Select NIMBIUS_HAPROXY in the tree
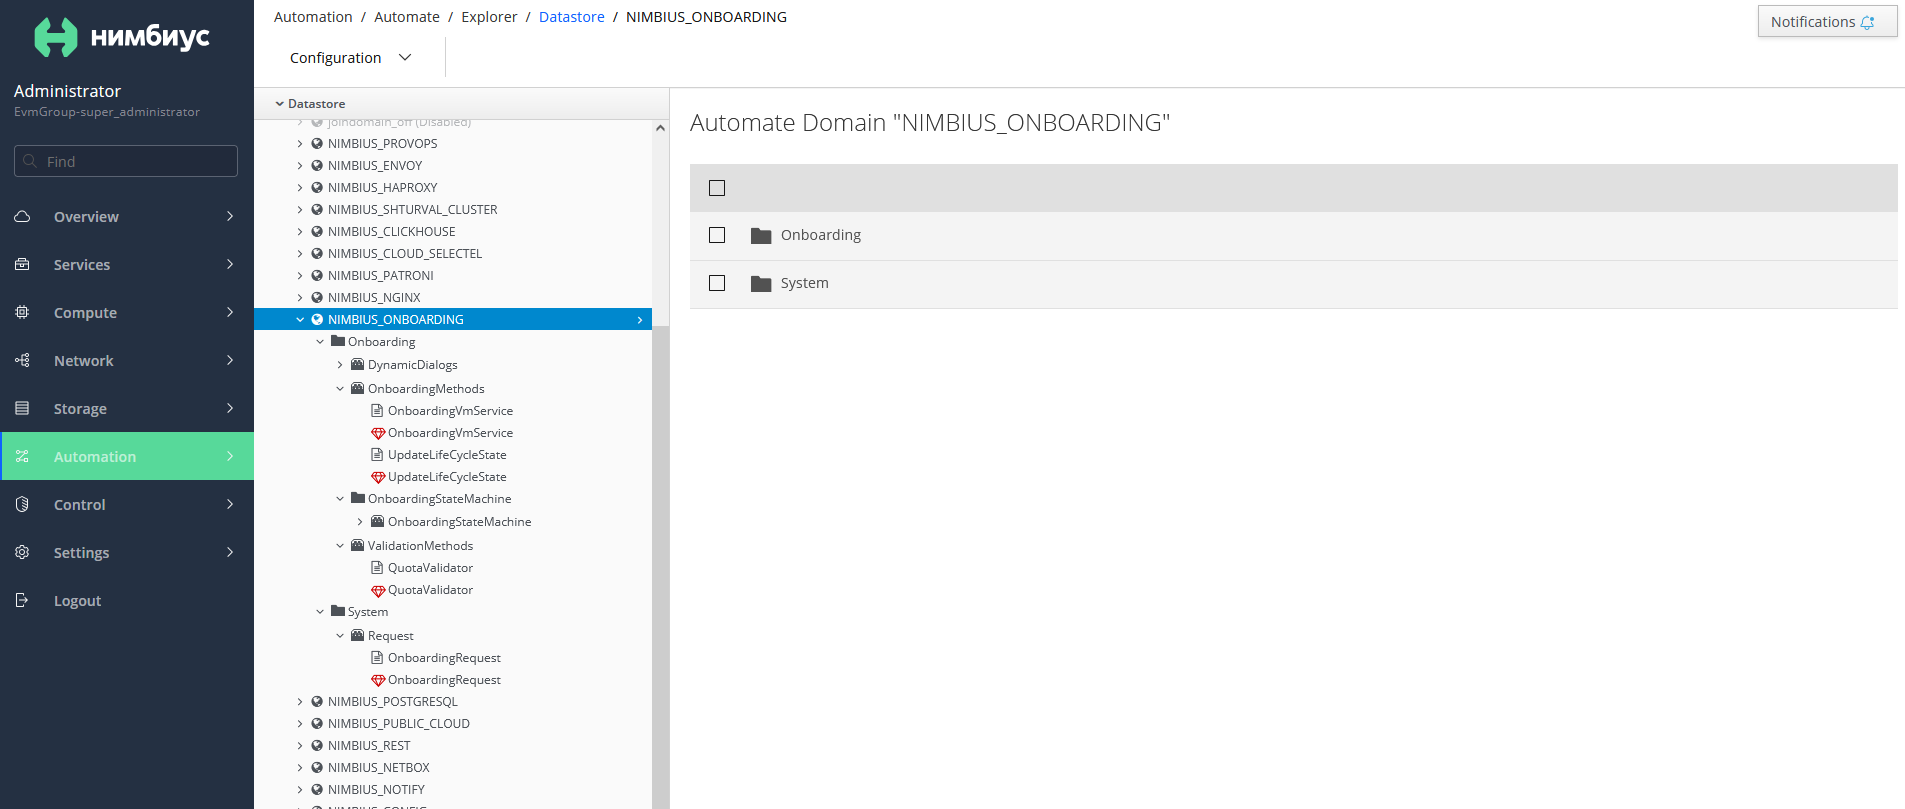This screenshot has width=1905, height=809. tap(382, 187)
